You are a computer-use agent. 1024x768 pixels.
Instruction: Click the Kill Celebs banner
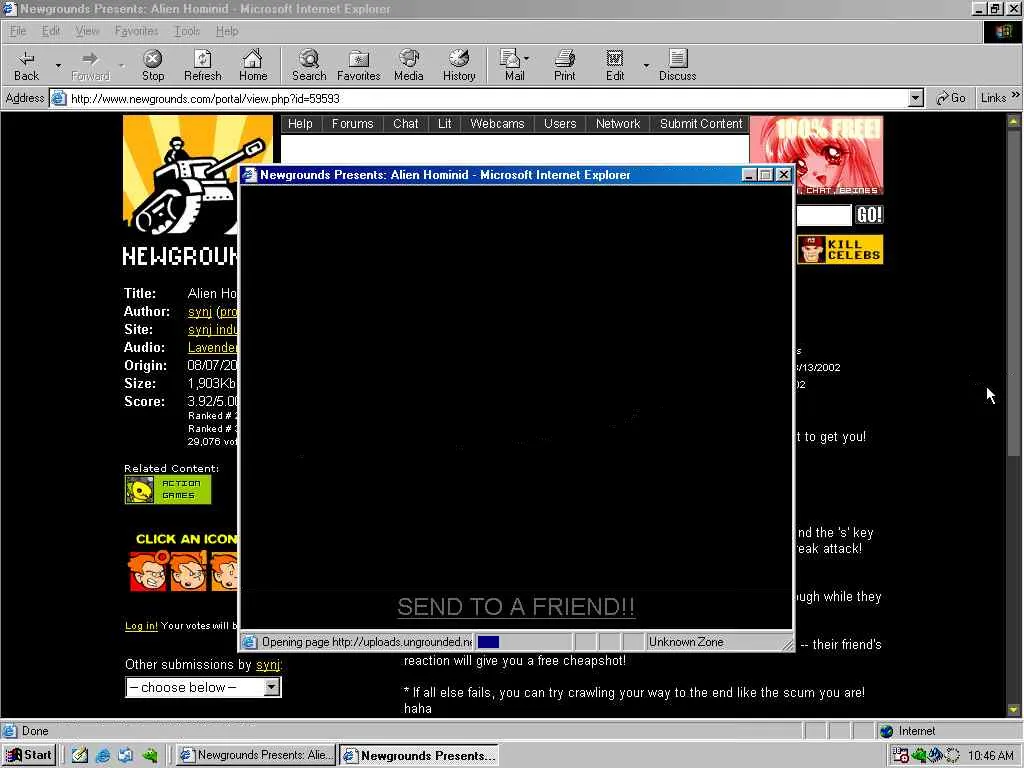(840, 249)
